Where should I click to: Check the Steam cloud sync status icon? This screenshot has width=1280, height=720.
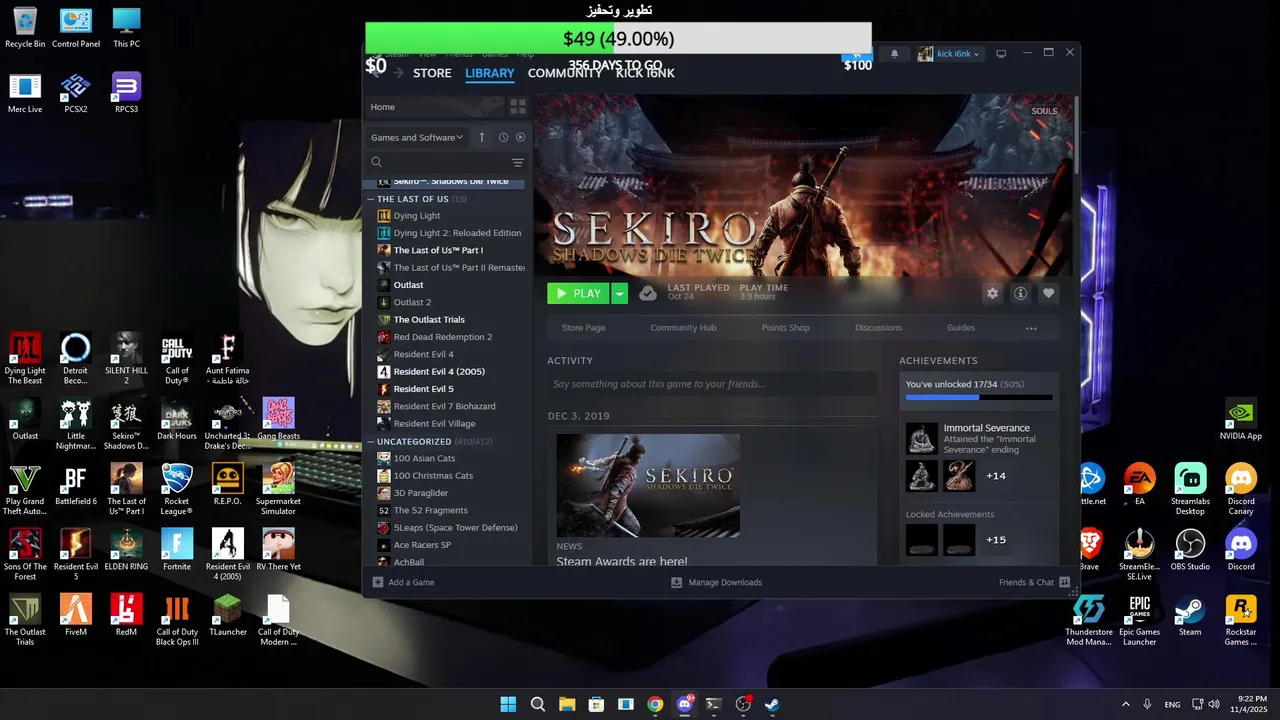648,293
